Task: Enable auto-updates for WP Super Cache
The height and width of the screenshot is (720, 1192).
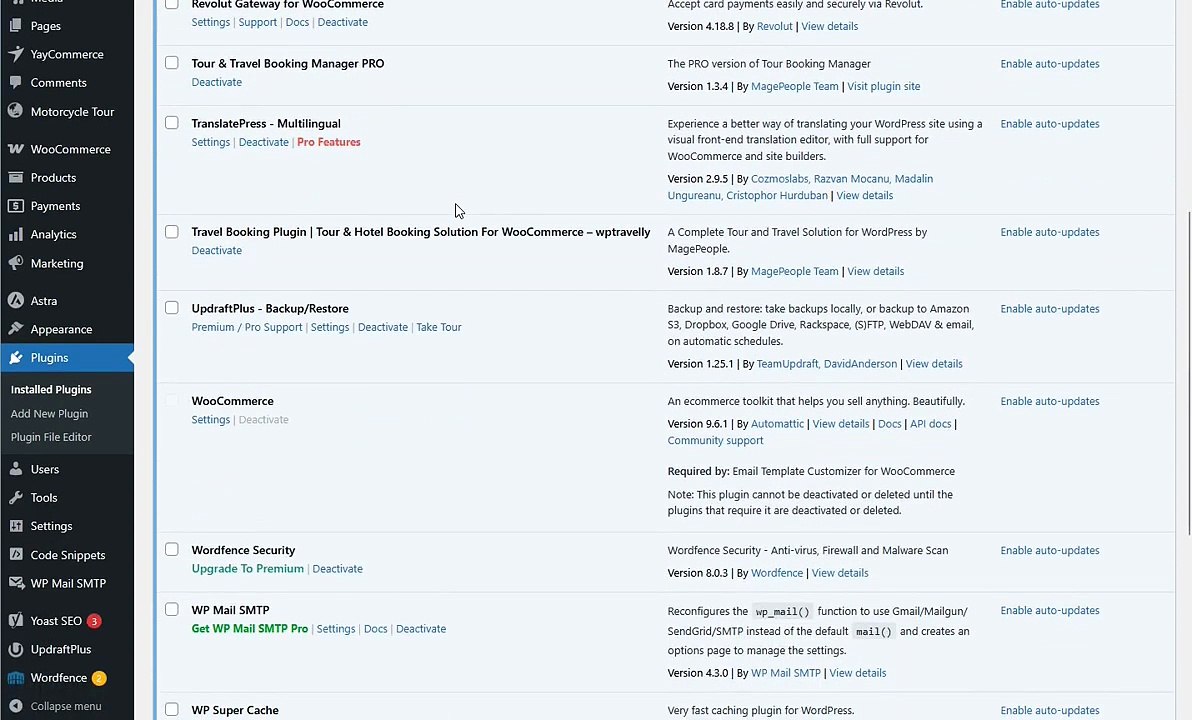Action: tap(1050, 710)
